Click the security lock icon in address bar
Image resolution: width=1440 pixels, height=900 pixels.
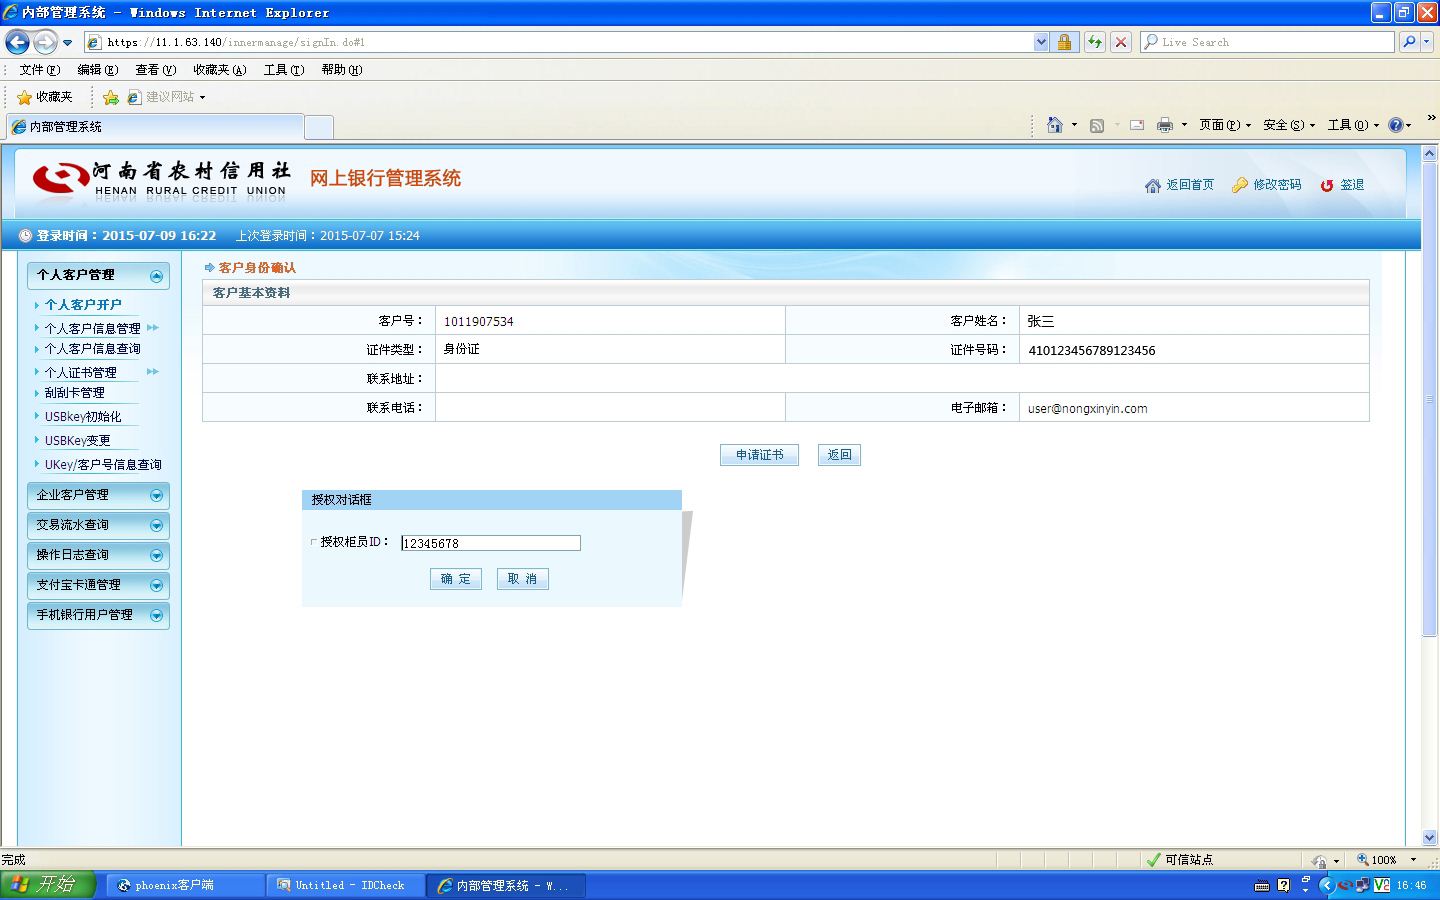point(1064,42)
